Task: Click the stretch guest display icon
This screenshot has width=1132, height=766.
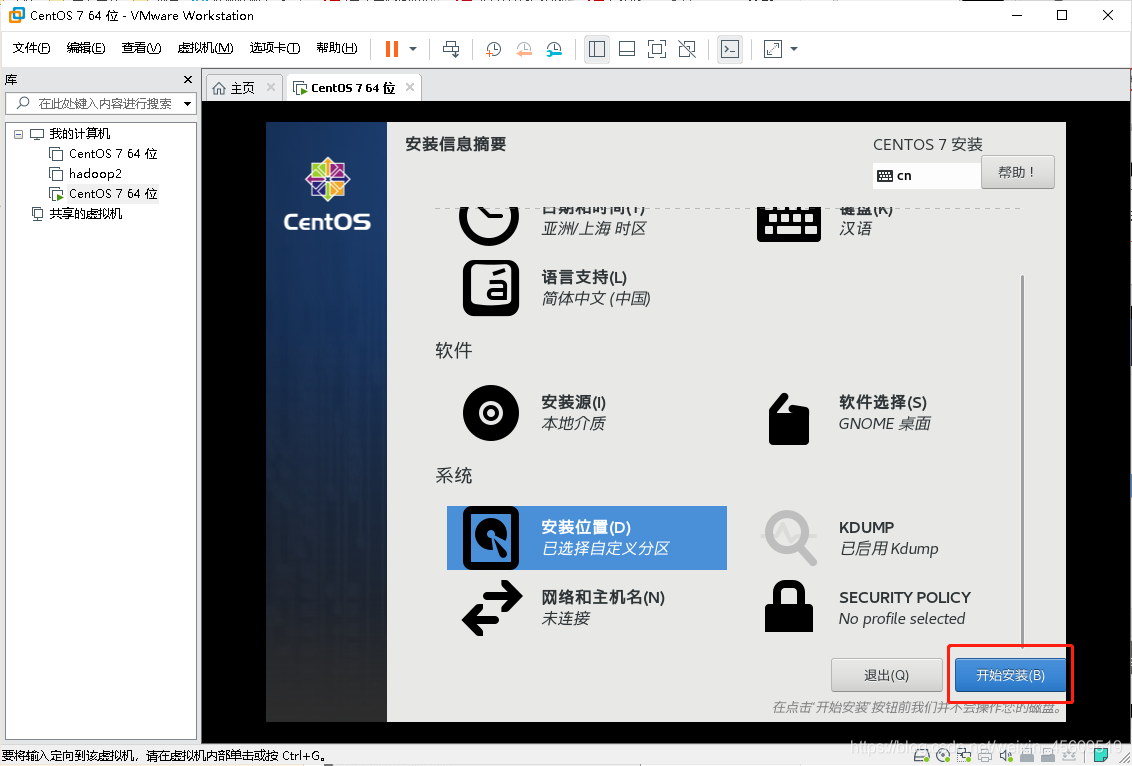Action: 772,49
